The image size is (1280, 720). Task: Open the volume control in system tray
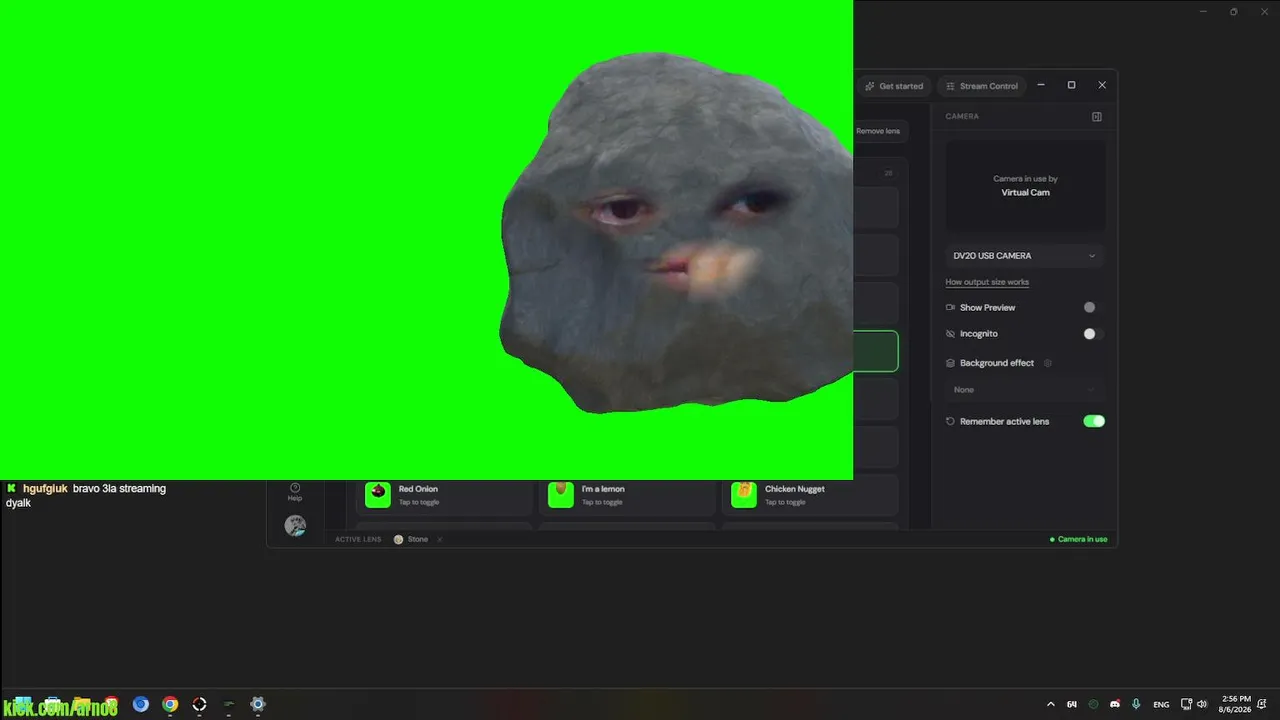pos(1202,704)
